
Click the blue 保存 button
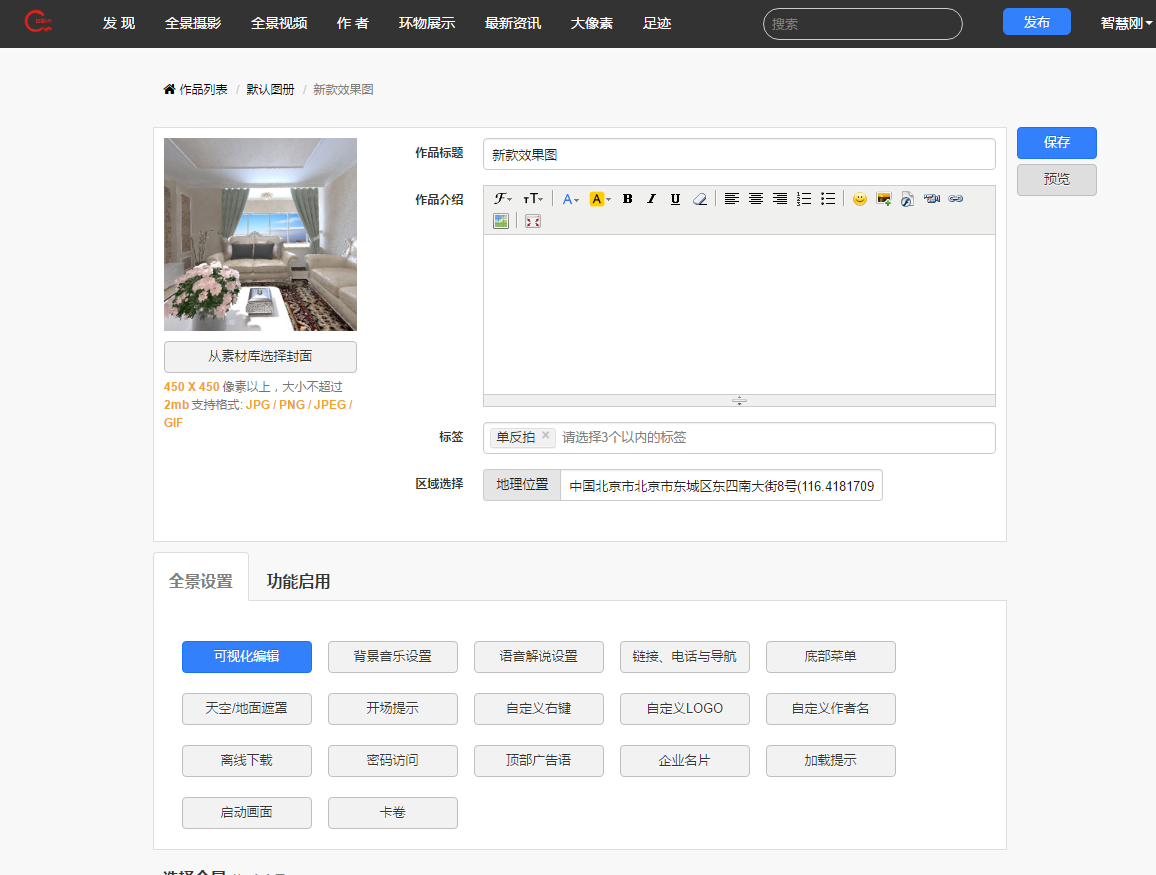click(x=1056, y=143)
